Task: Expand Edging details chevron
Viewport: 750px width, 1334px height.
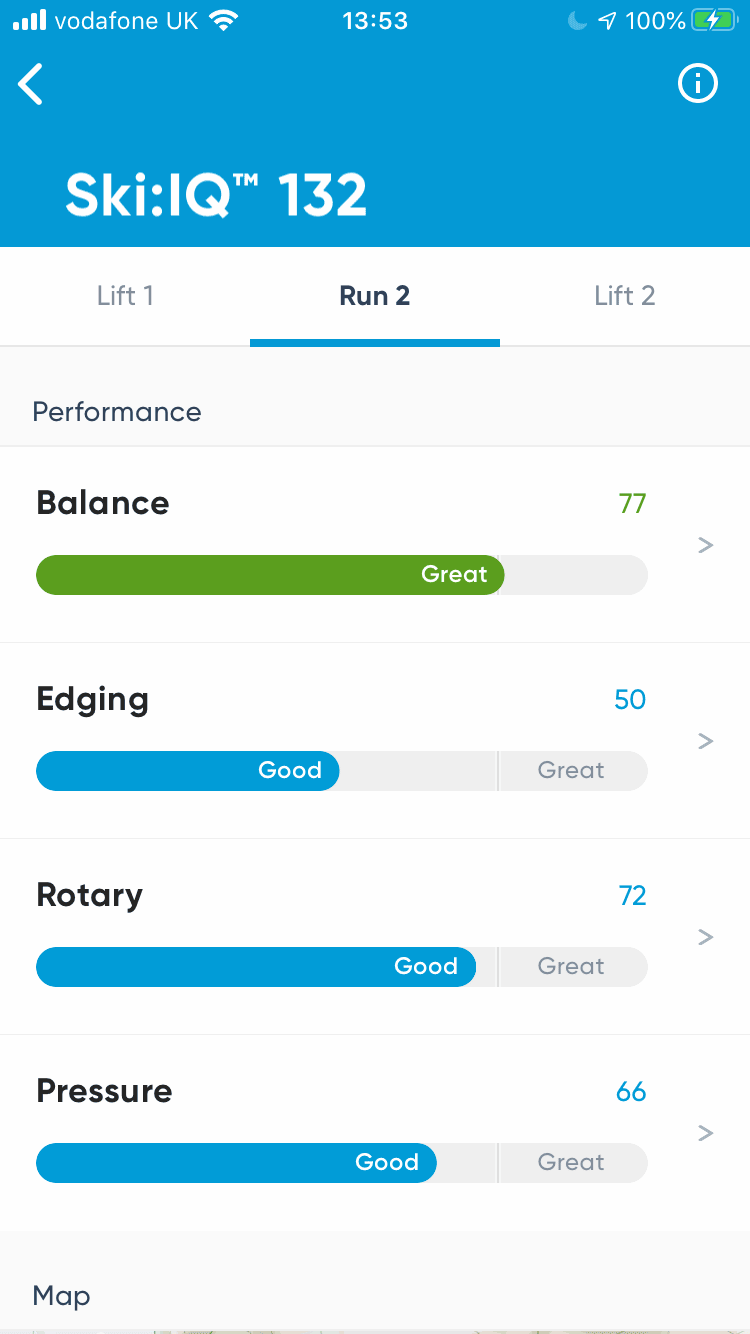Action: click(706, 741)
